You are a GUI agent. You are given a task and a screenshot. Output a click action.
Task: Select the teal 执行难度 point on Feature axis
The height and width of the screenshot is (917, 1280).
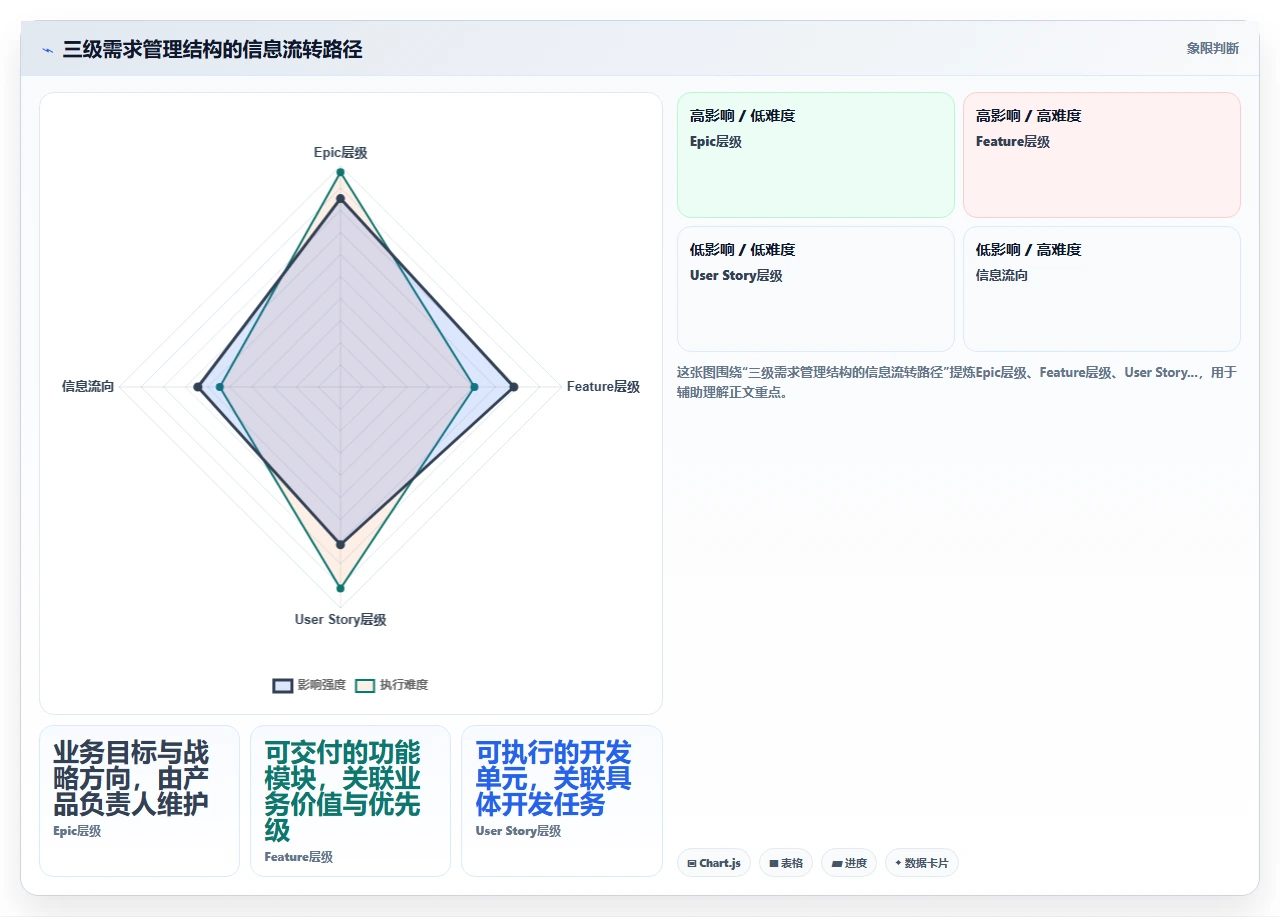(474, 386)
